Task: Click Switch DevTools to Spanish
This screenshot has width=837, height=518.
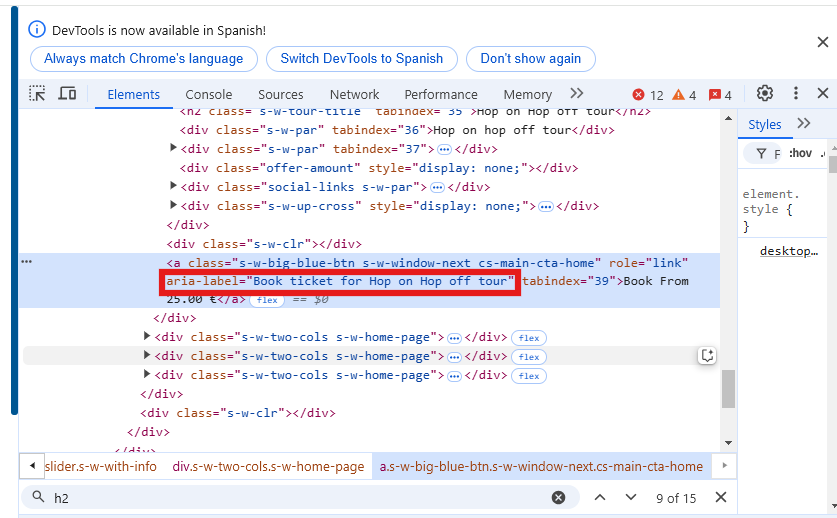Action: click(362, 59)
